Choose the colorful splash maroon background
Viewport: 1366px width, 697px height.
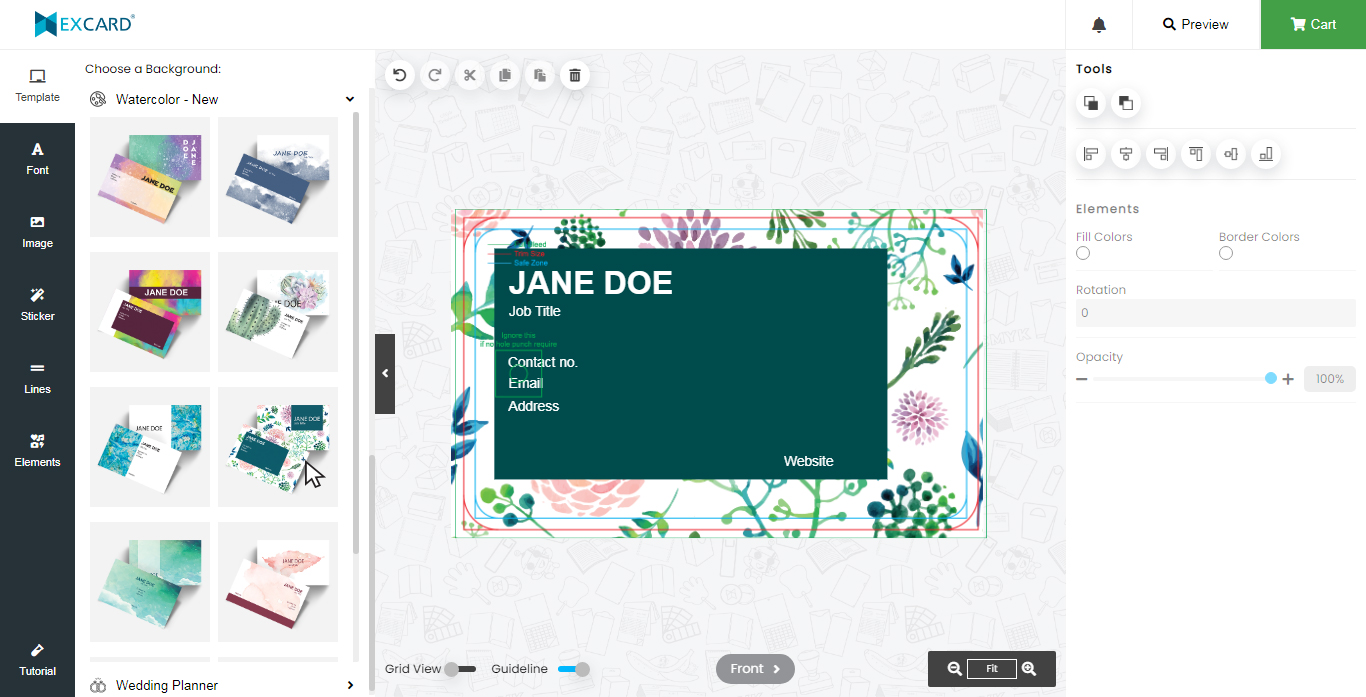tap(150, 312)
